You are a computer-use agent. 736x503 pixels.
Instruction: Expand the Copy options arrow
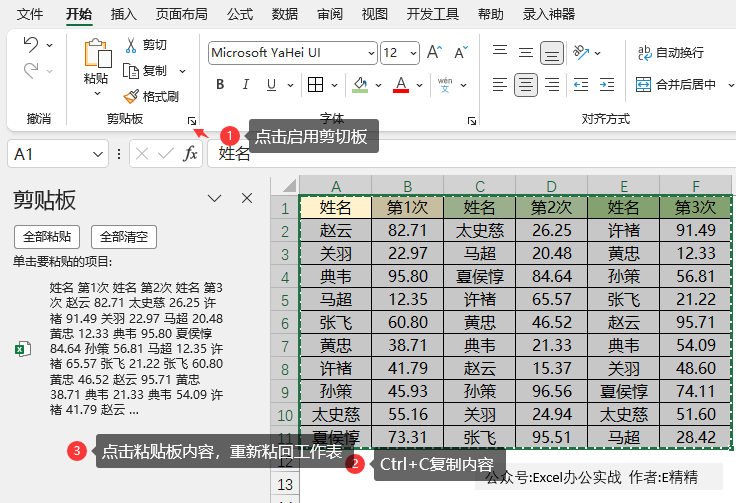click(182, 71)
